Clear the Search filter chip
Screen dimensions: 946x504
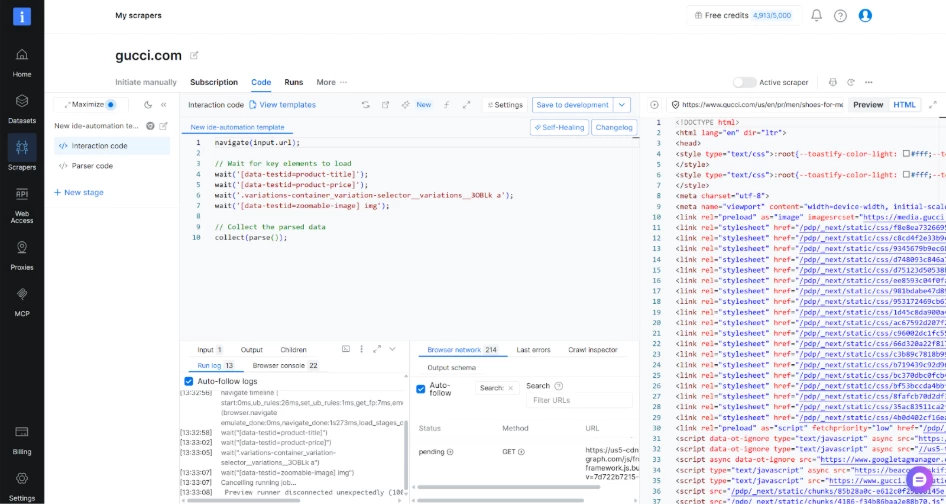pyautogui.click(x=510, y=388)
